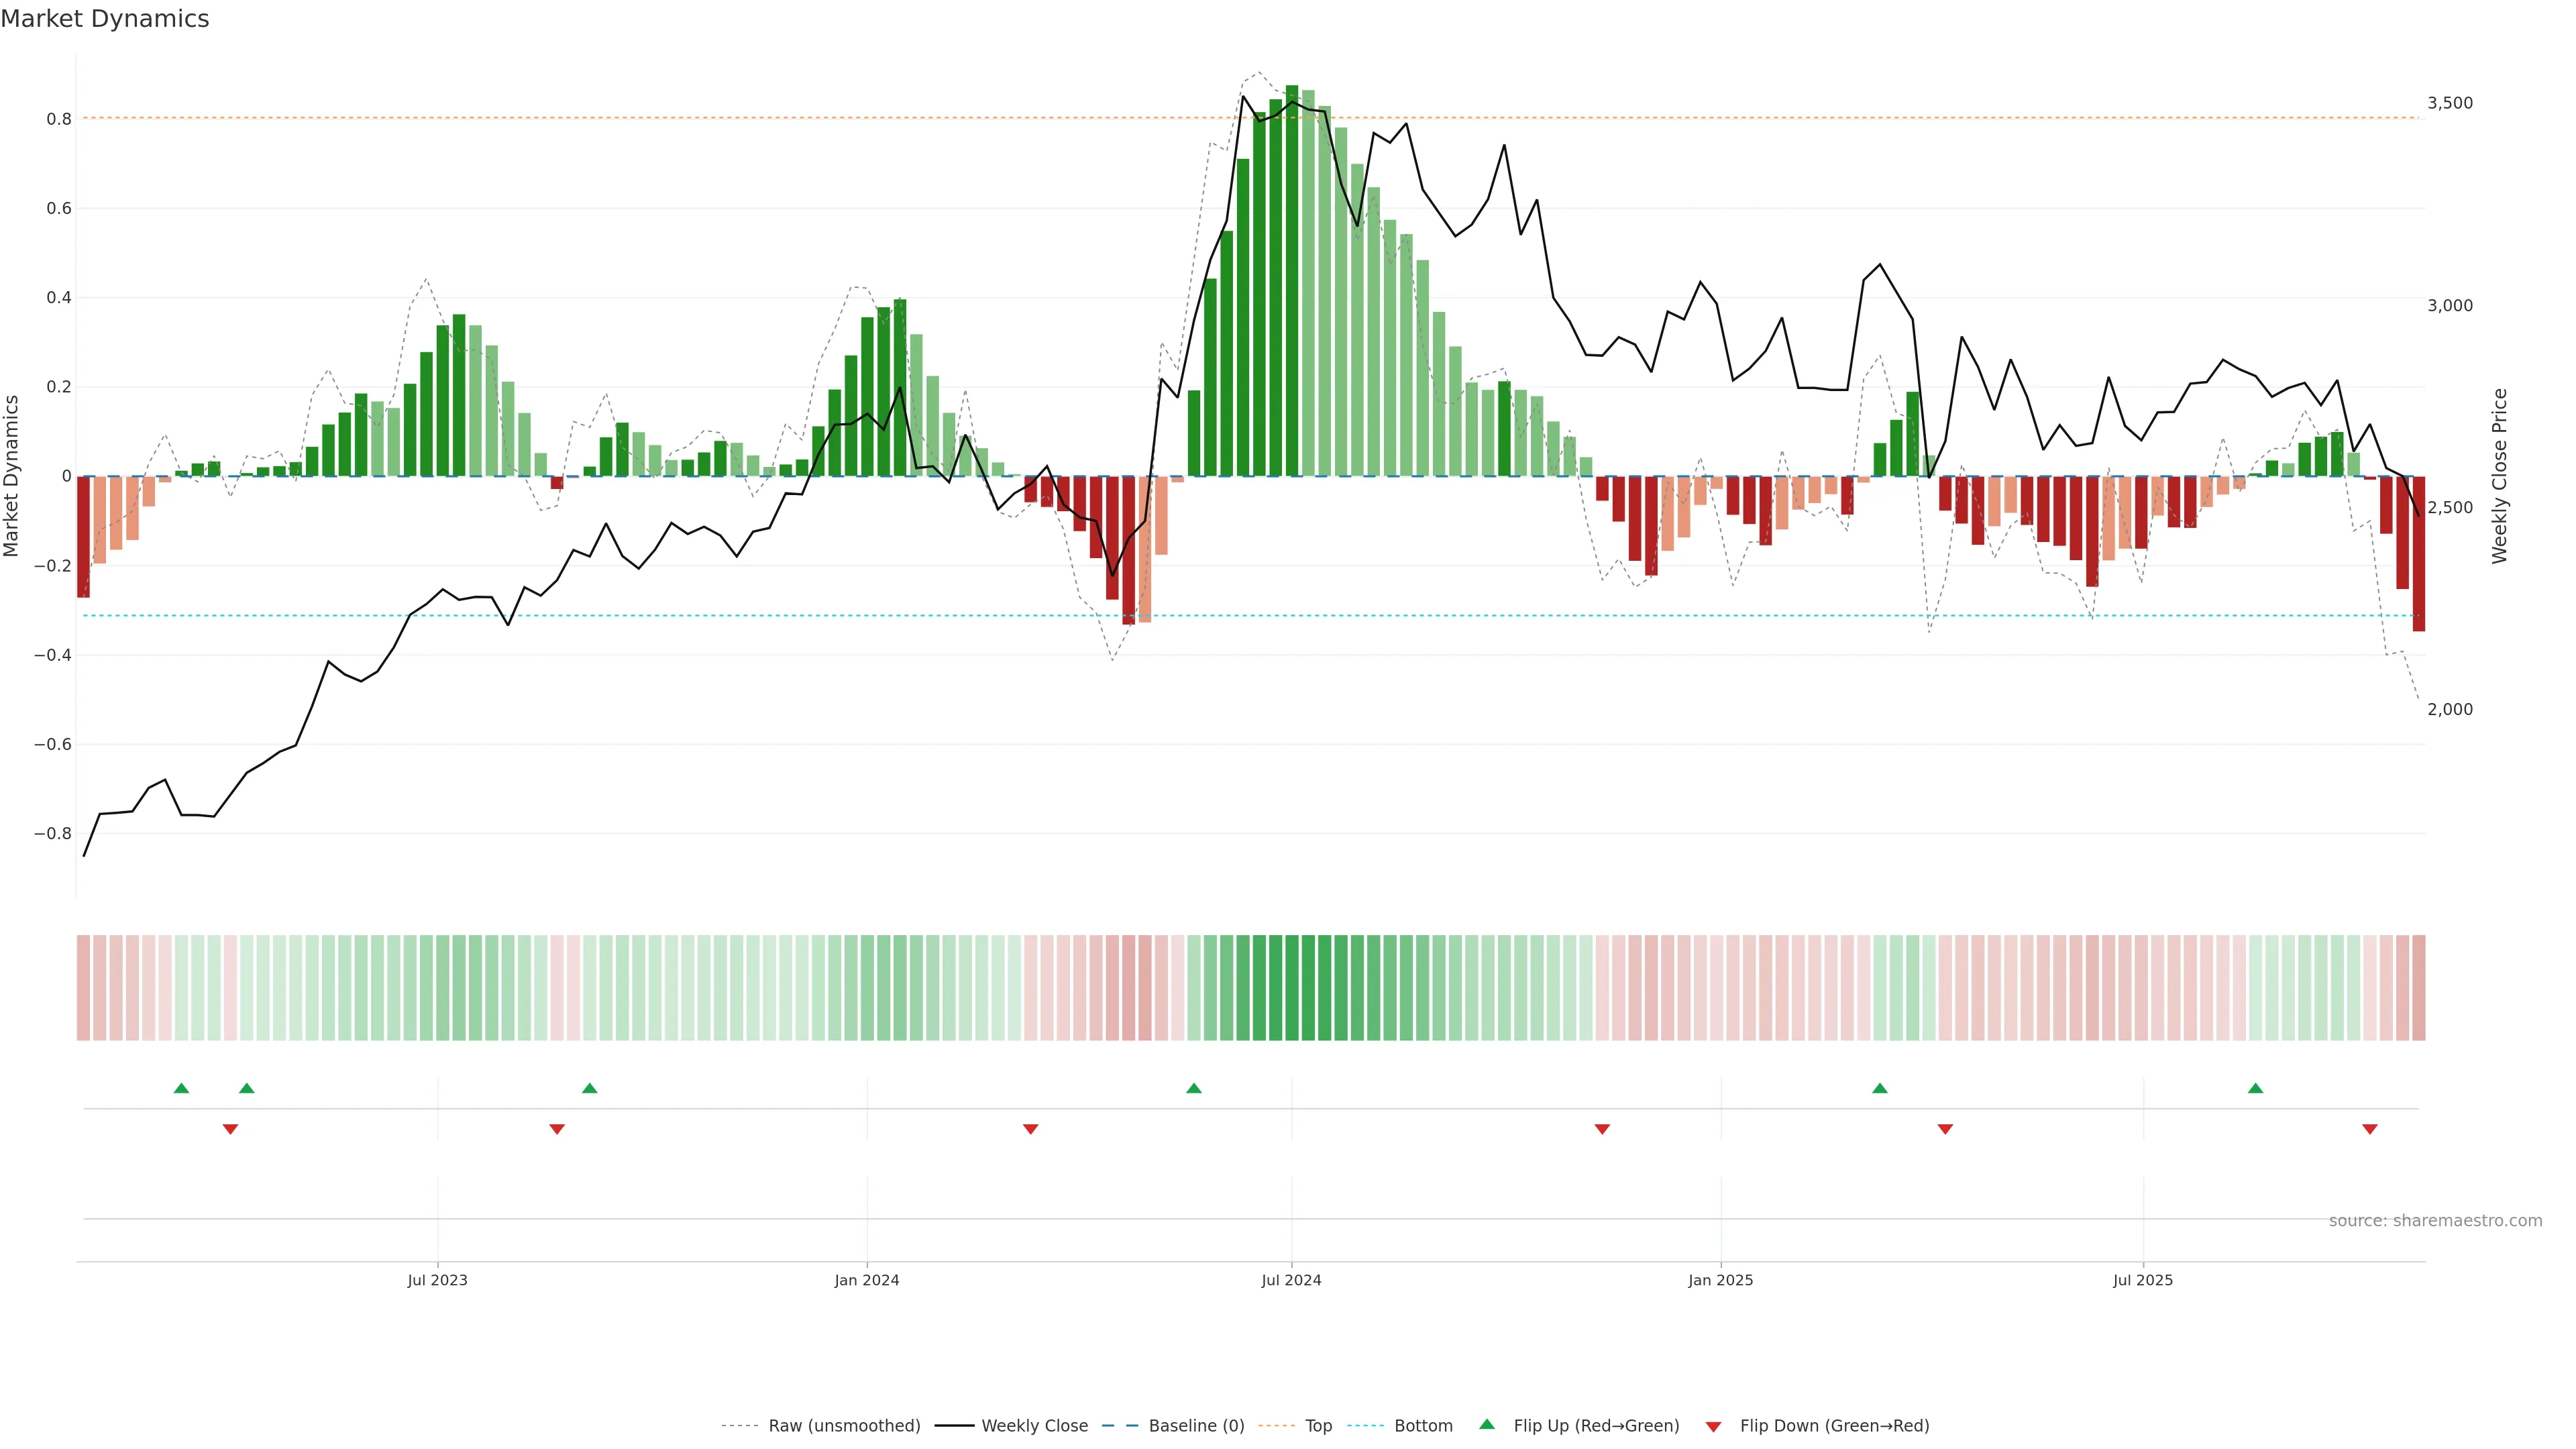Select the Jul 2024 x-axis label
Screen dimensions: 2576x1449
point(1291,1280)
